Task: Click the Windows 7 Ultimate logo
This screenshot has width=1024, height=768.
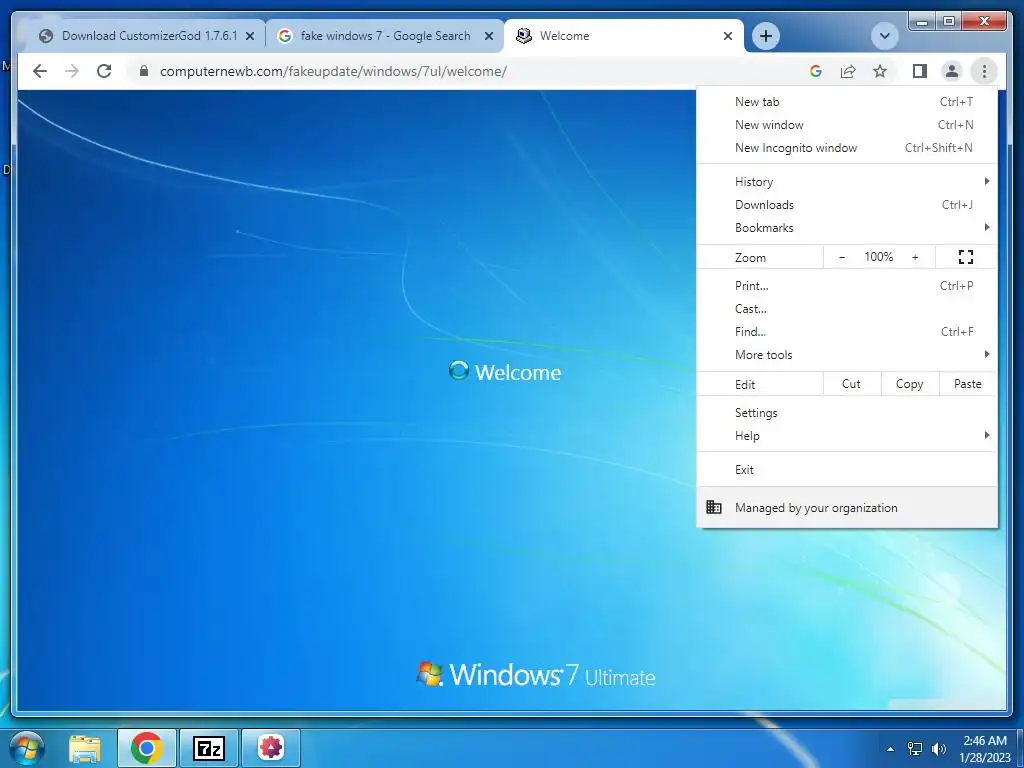Action: tap(536, 675)
